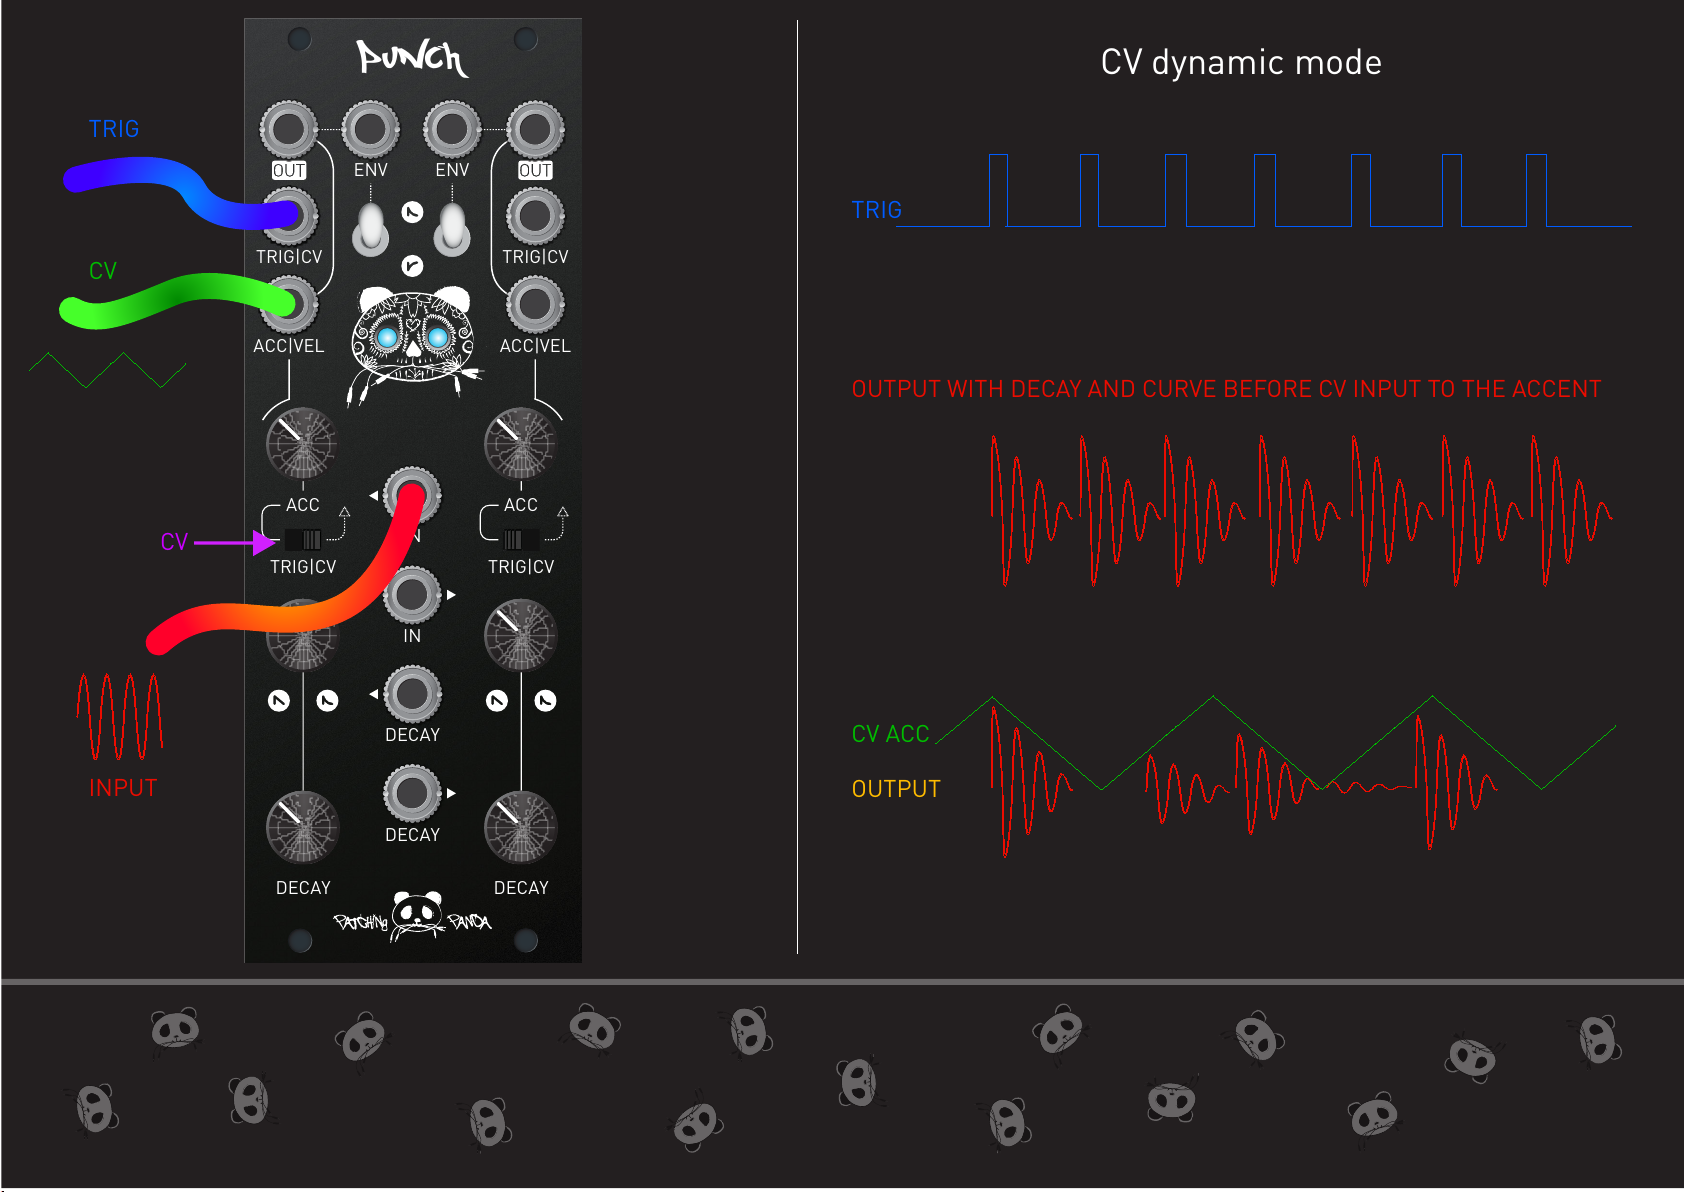Click the right TRIG|CV input jack
The height and width of the screenshot is (1192, 1685).
pyautogui.click(x=535, y=215)
